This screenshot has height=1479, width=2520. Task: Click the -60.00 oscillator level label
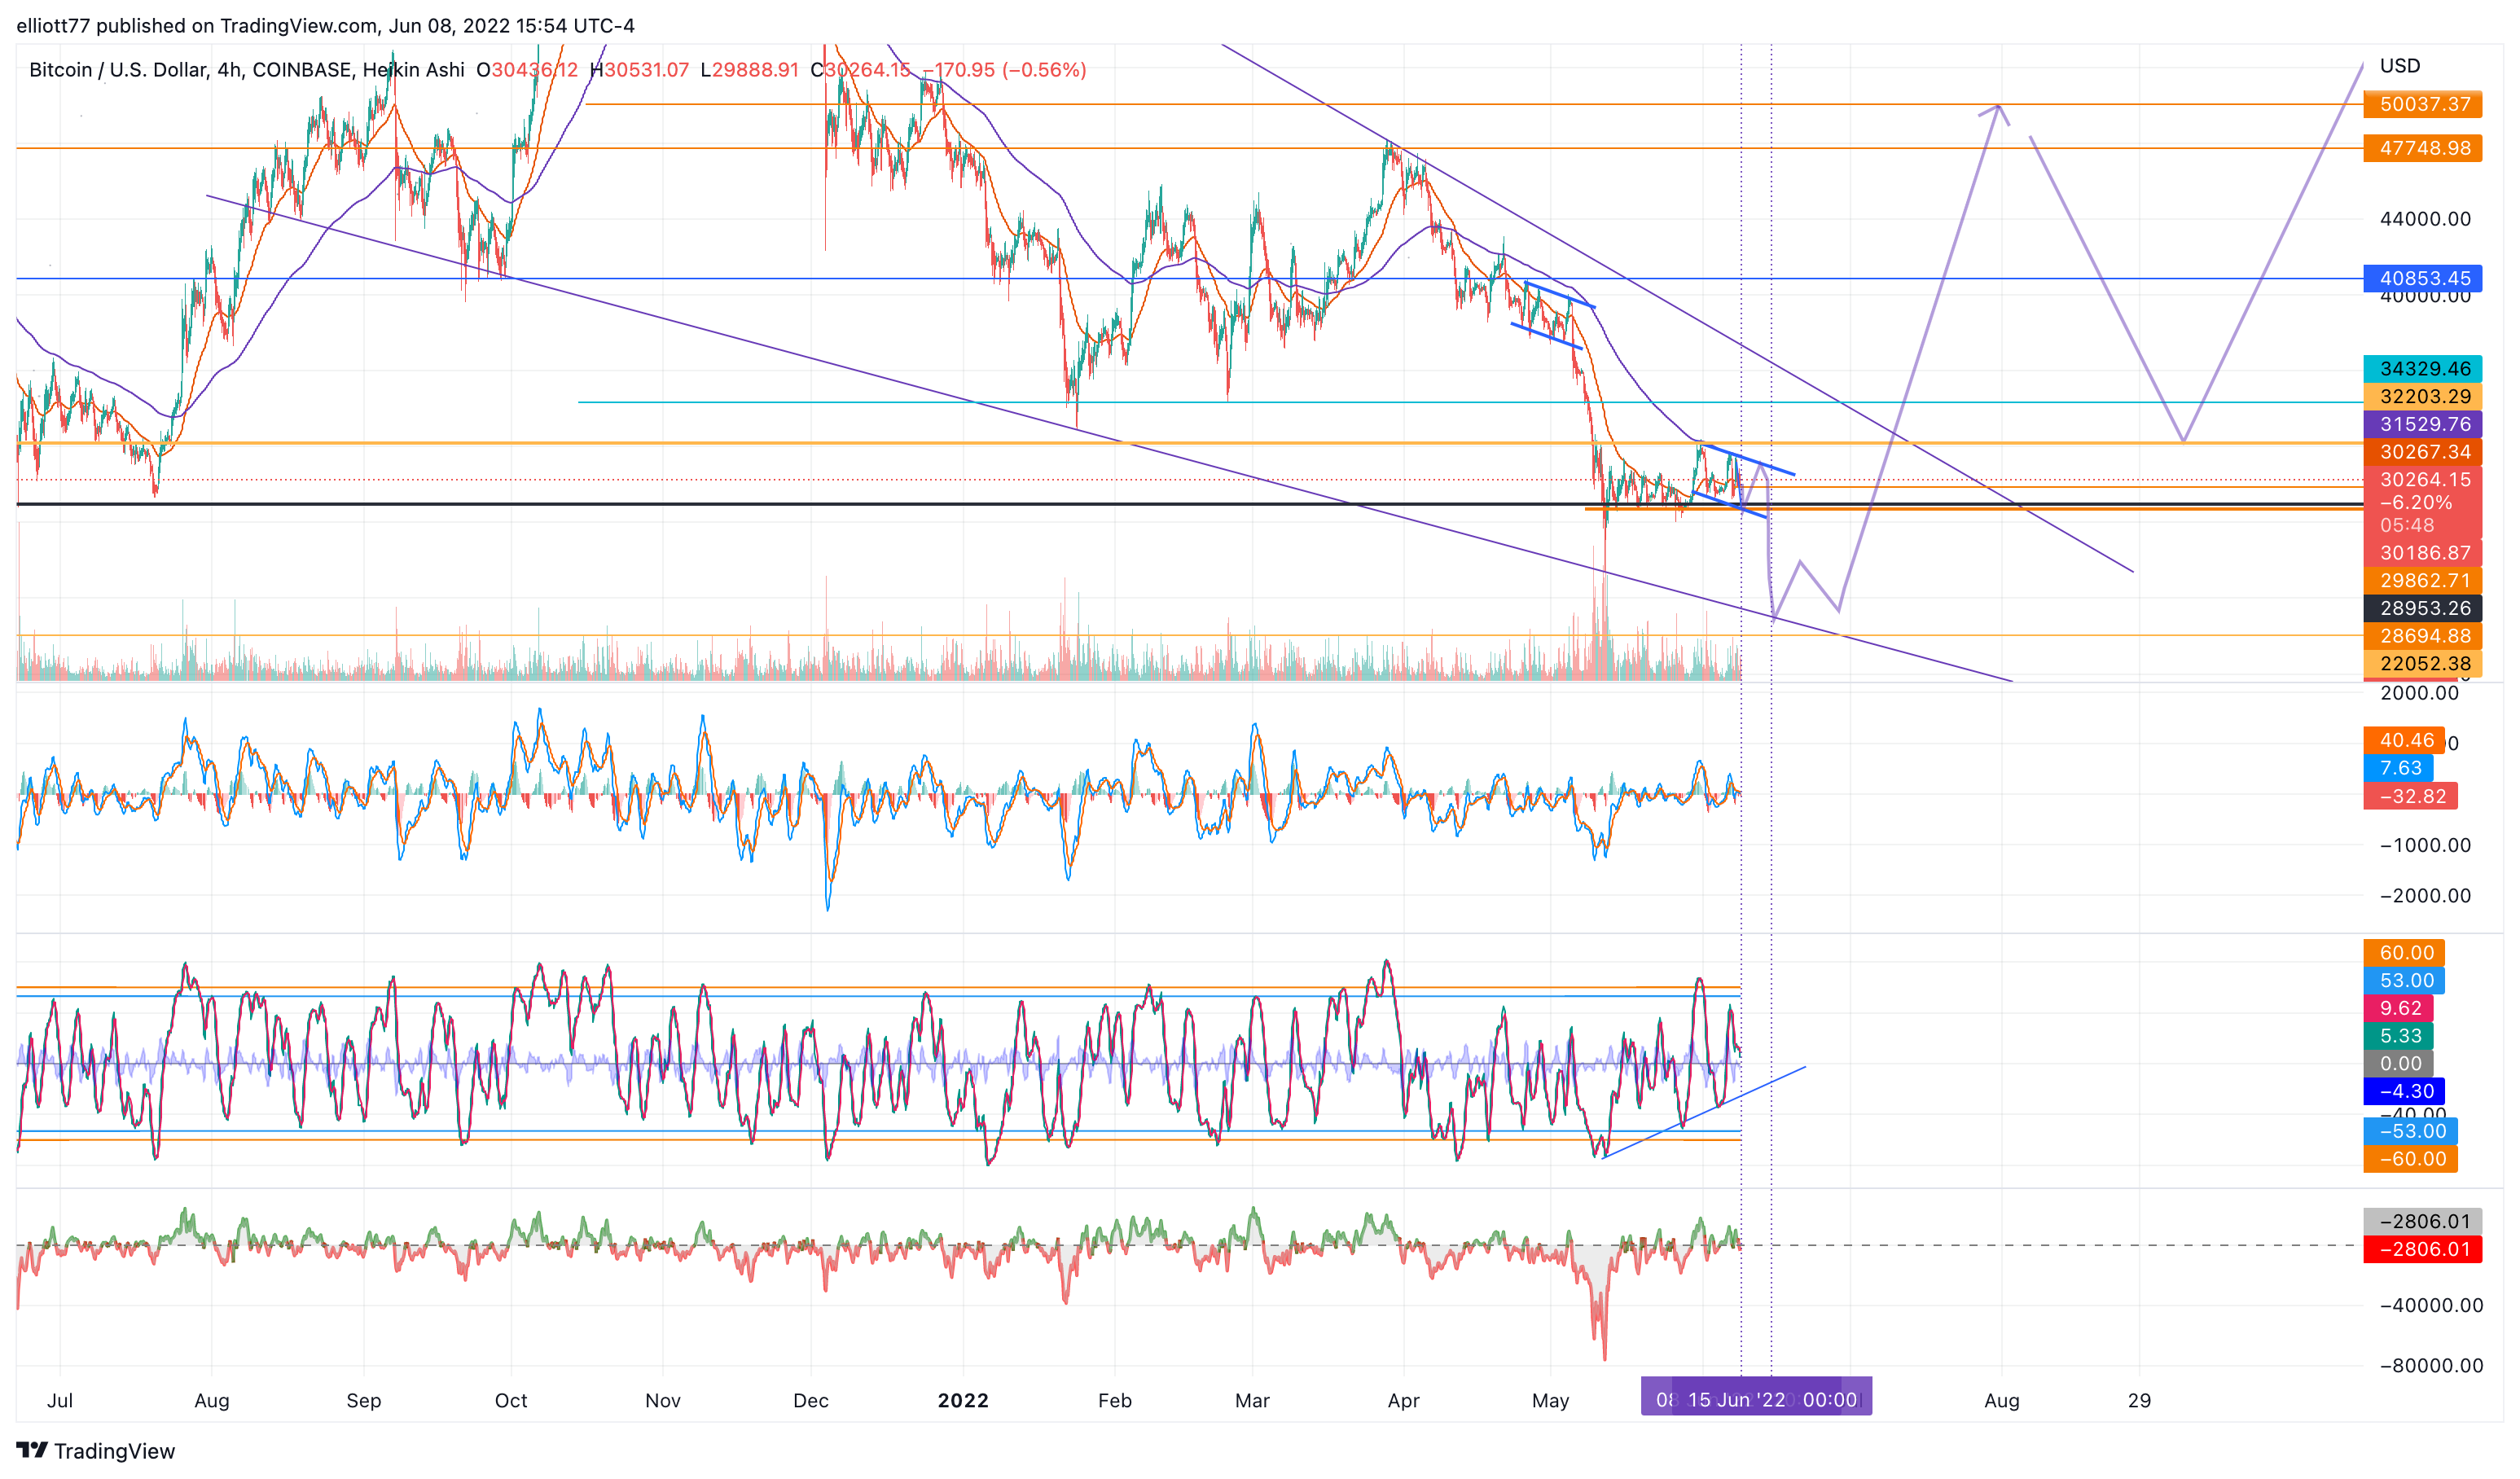click(x=2411, y=1159)
